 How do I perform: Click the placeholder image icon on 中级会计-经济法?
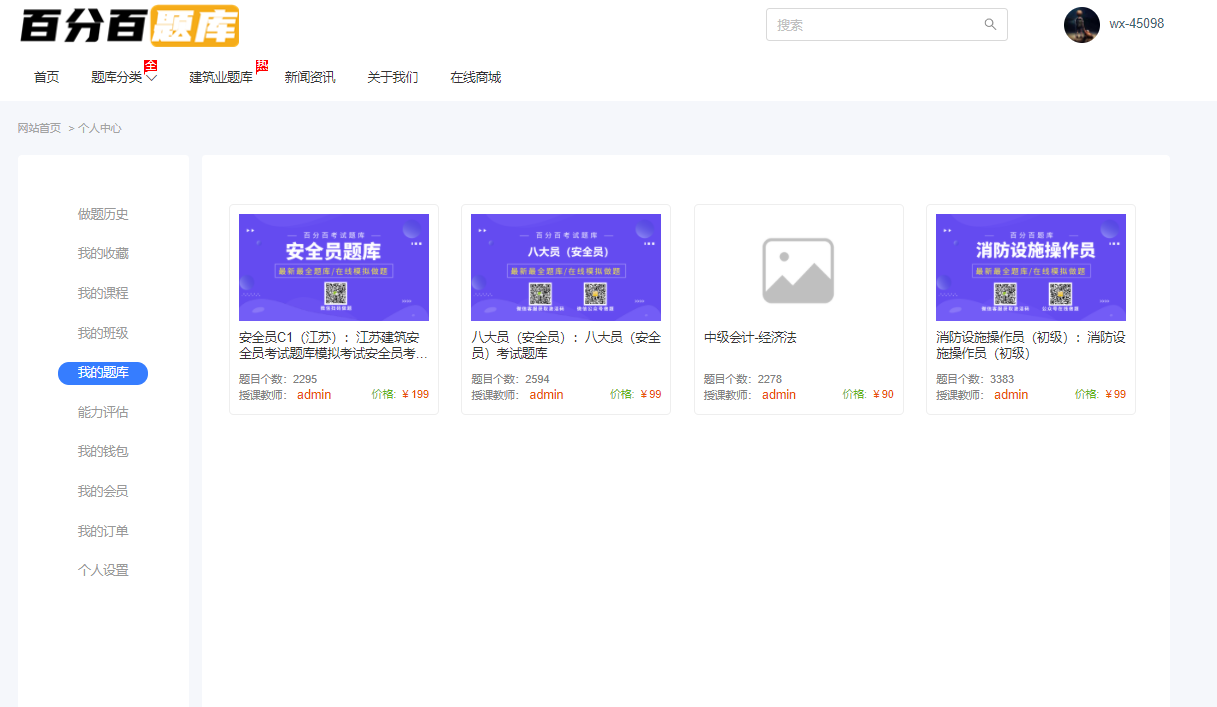point(798,270)
